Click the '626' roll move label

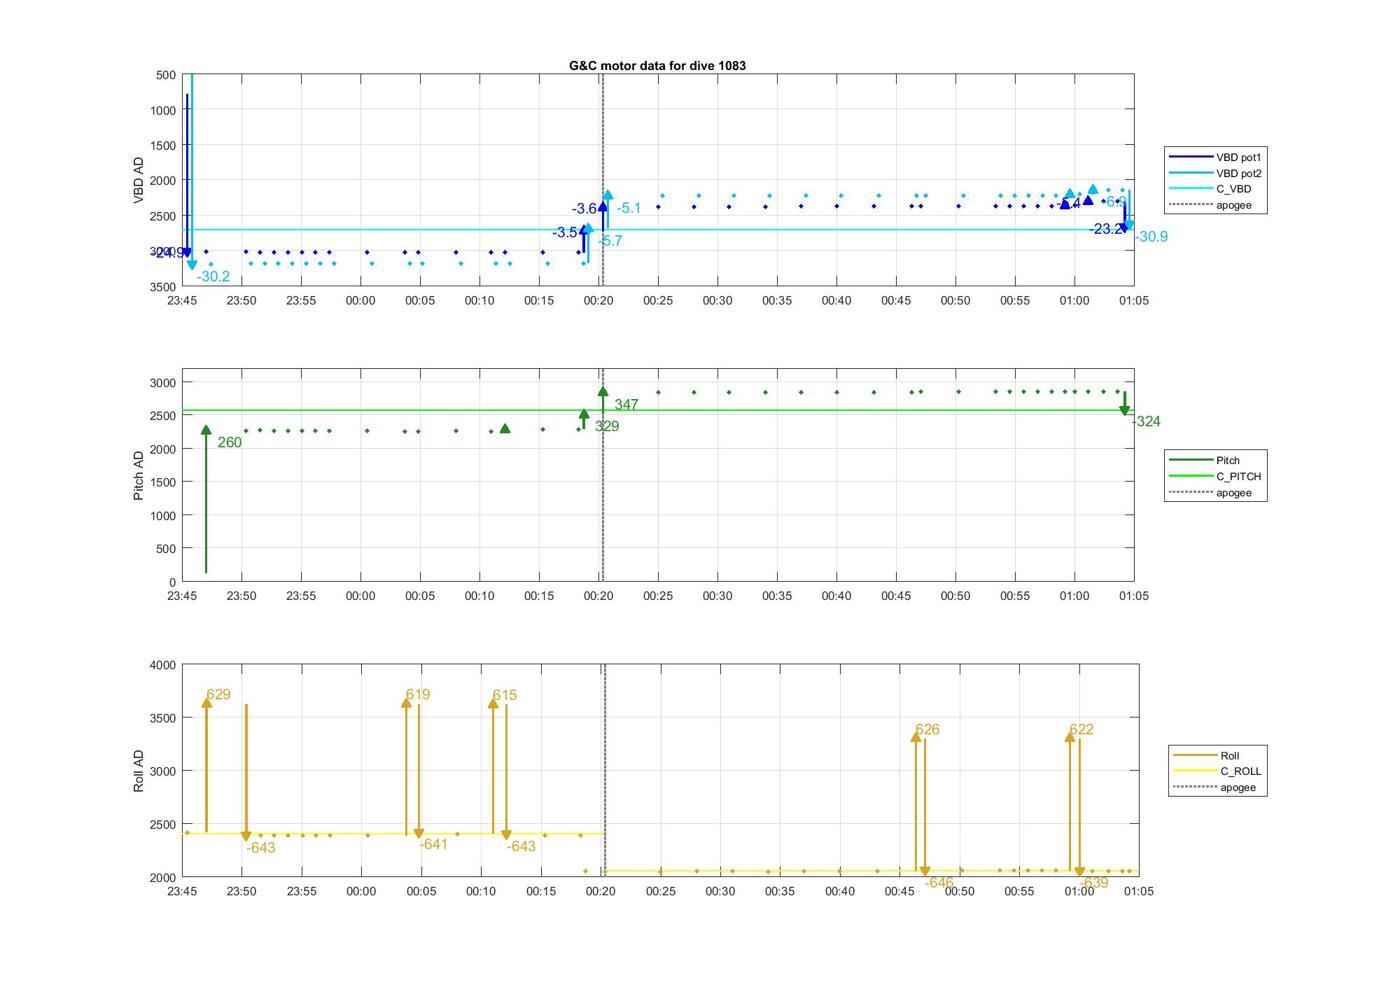[x=928, y=730]
